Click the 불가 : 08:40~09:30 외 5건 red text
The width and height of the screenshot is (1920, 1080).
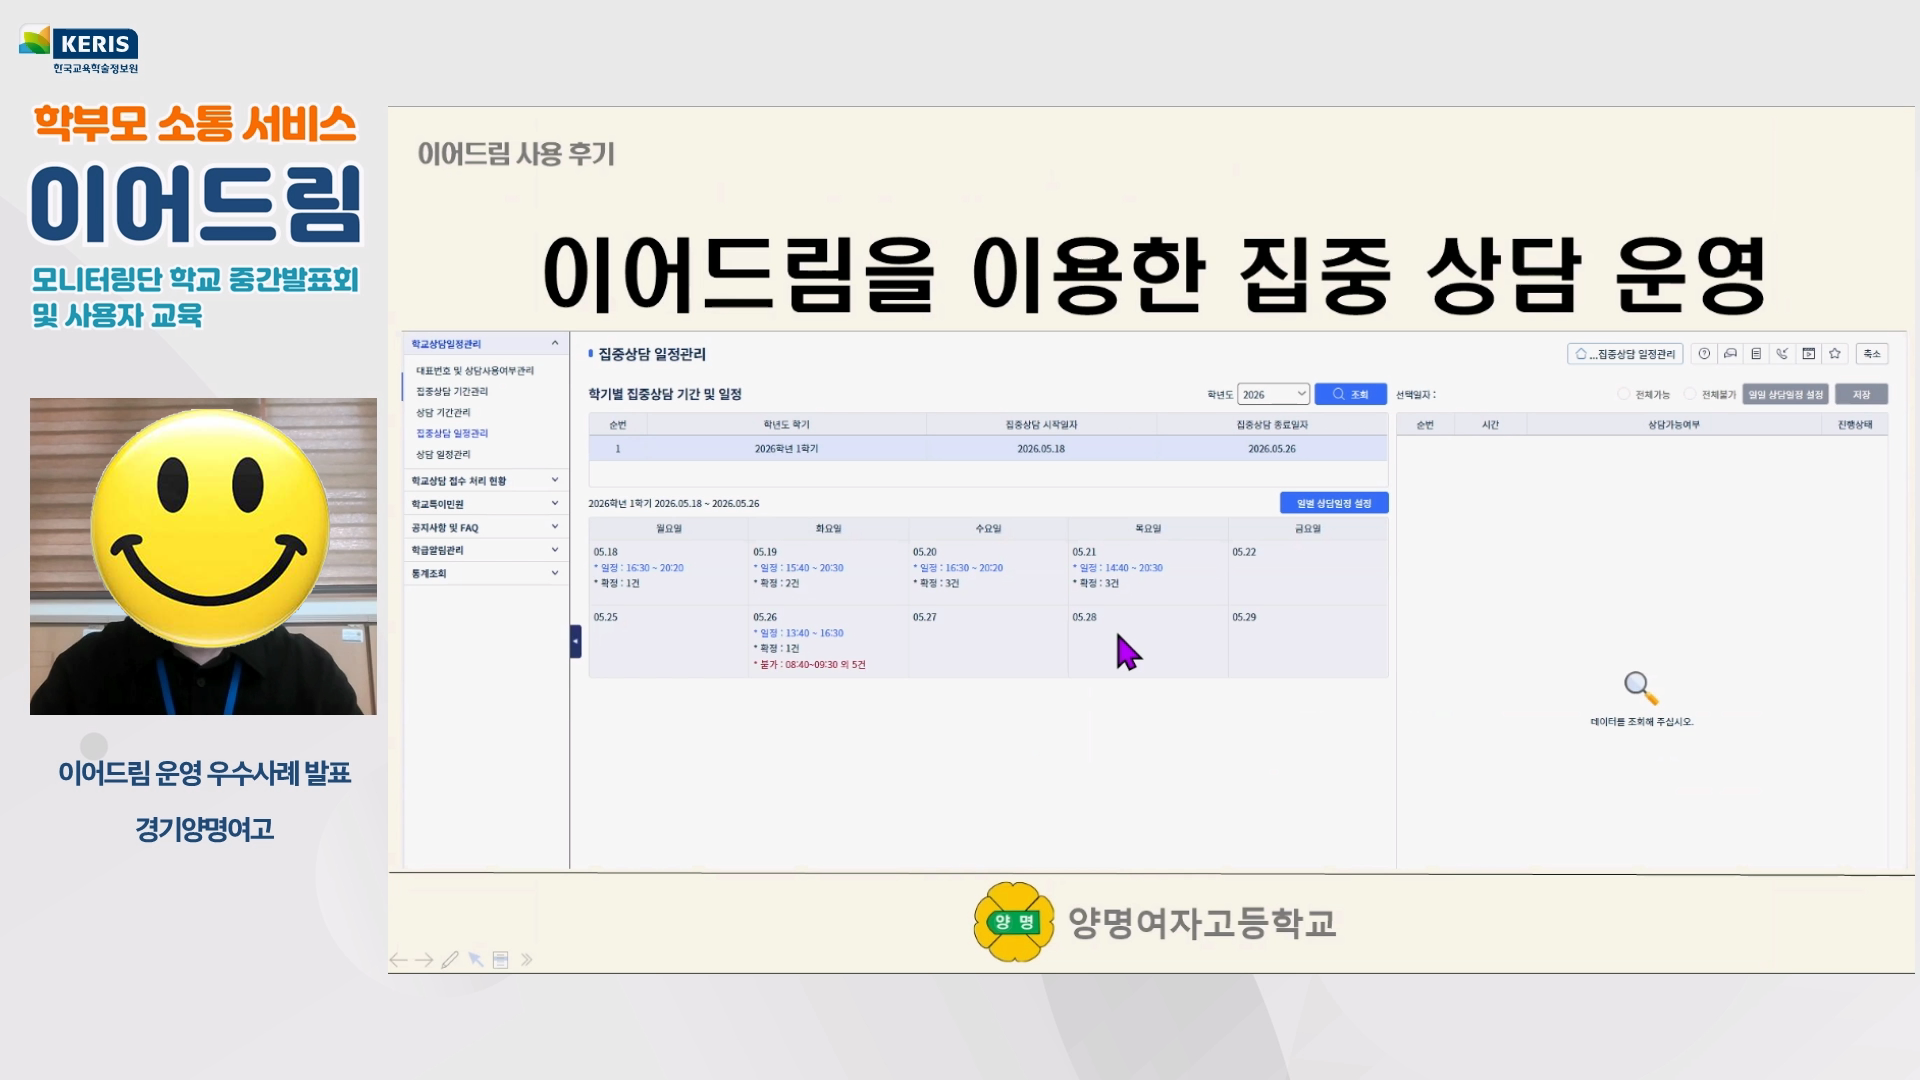click(810, 665)
